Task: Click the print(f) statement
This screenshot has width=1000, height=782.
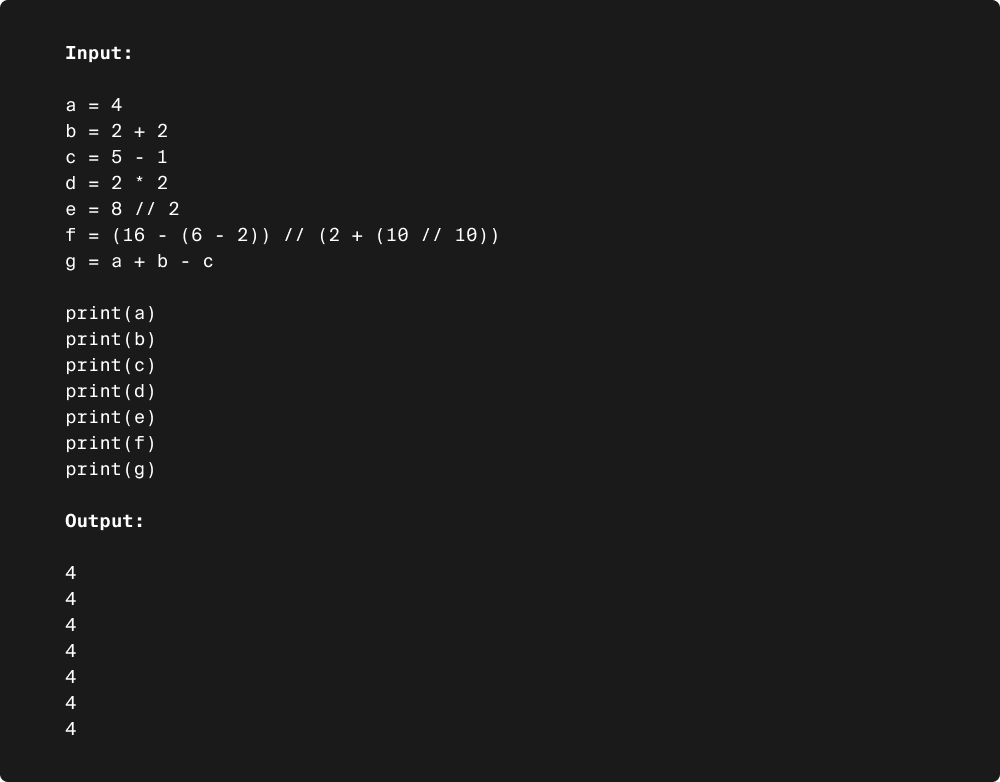Action: pyautogui.click(x=110, y=443)
